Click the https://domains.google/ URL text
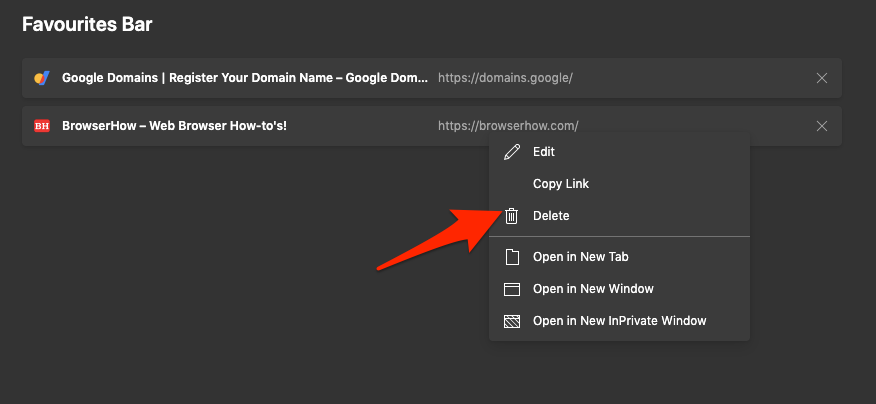This screenshot has height=404, width=876. pyautogui.click(x=505, y=78)
